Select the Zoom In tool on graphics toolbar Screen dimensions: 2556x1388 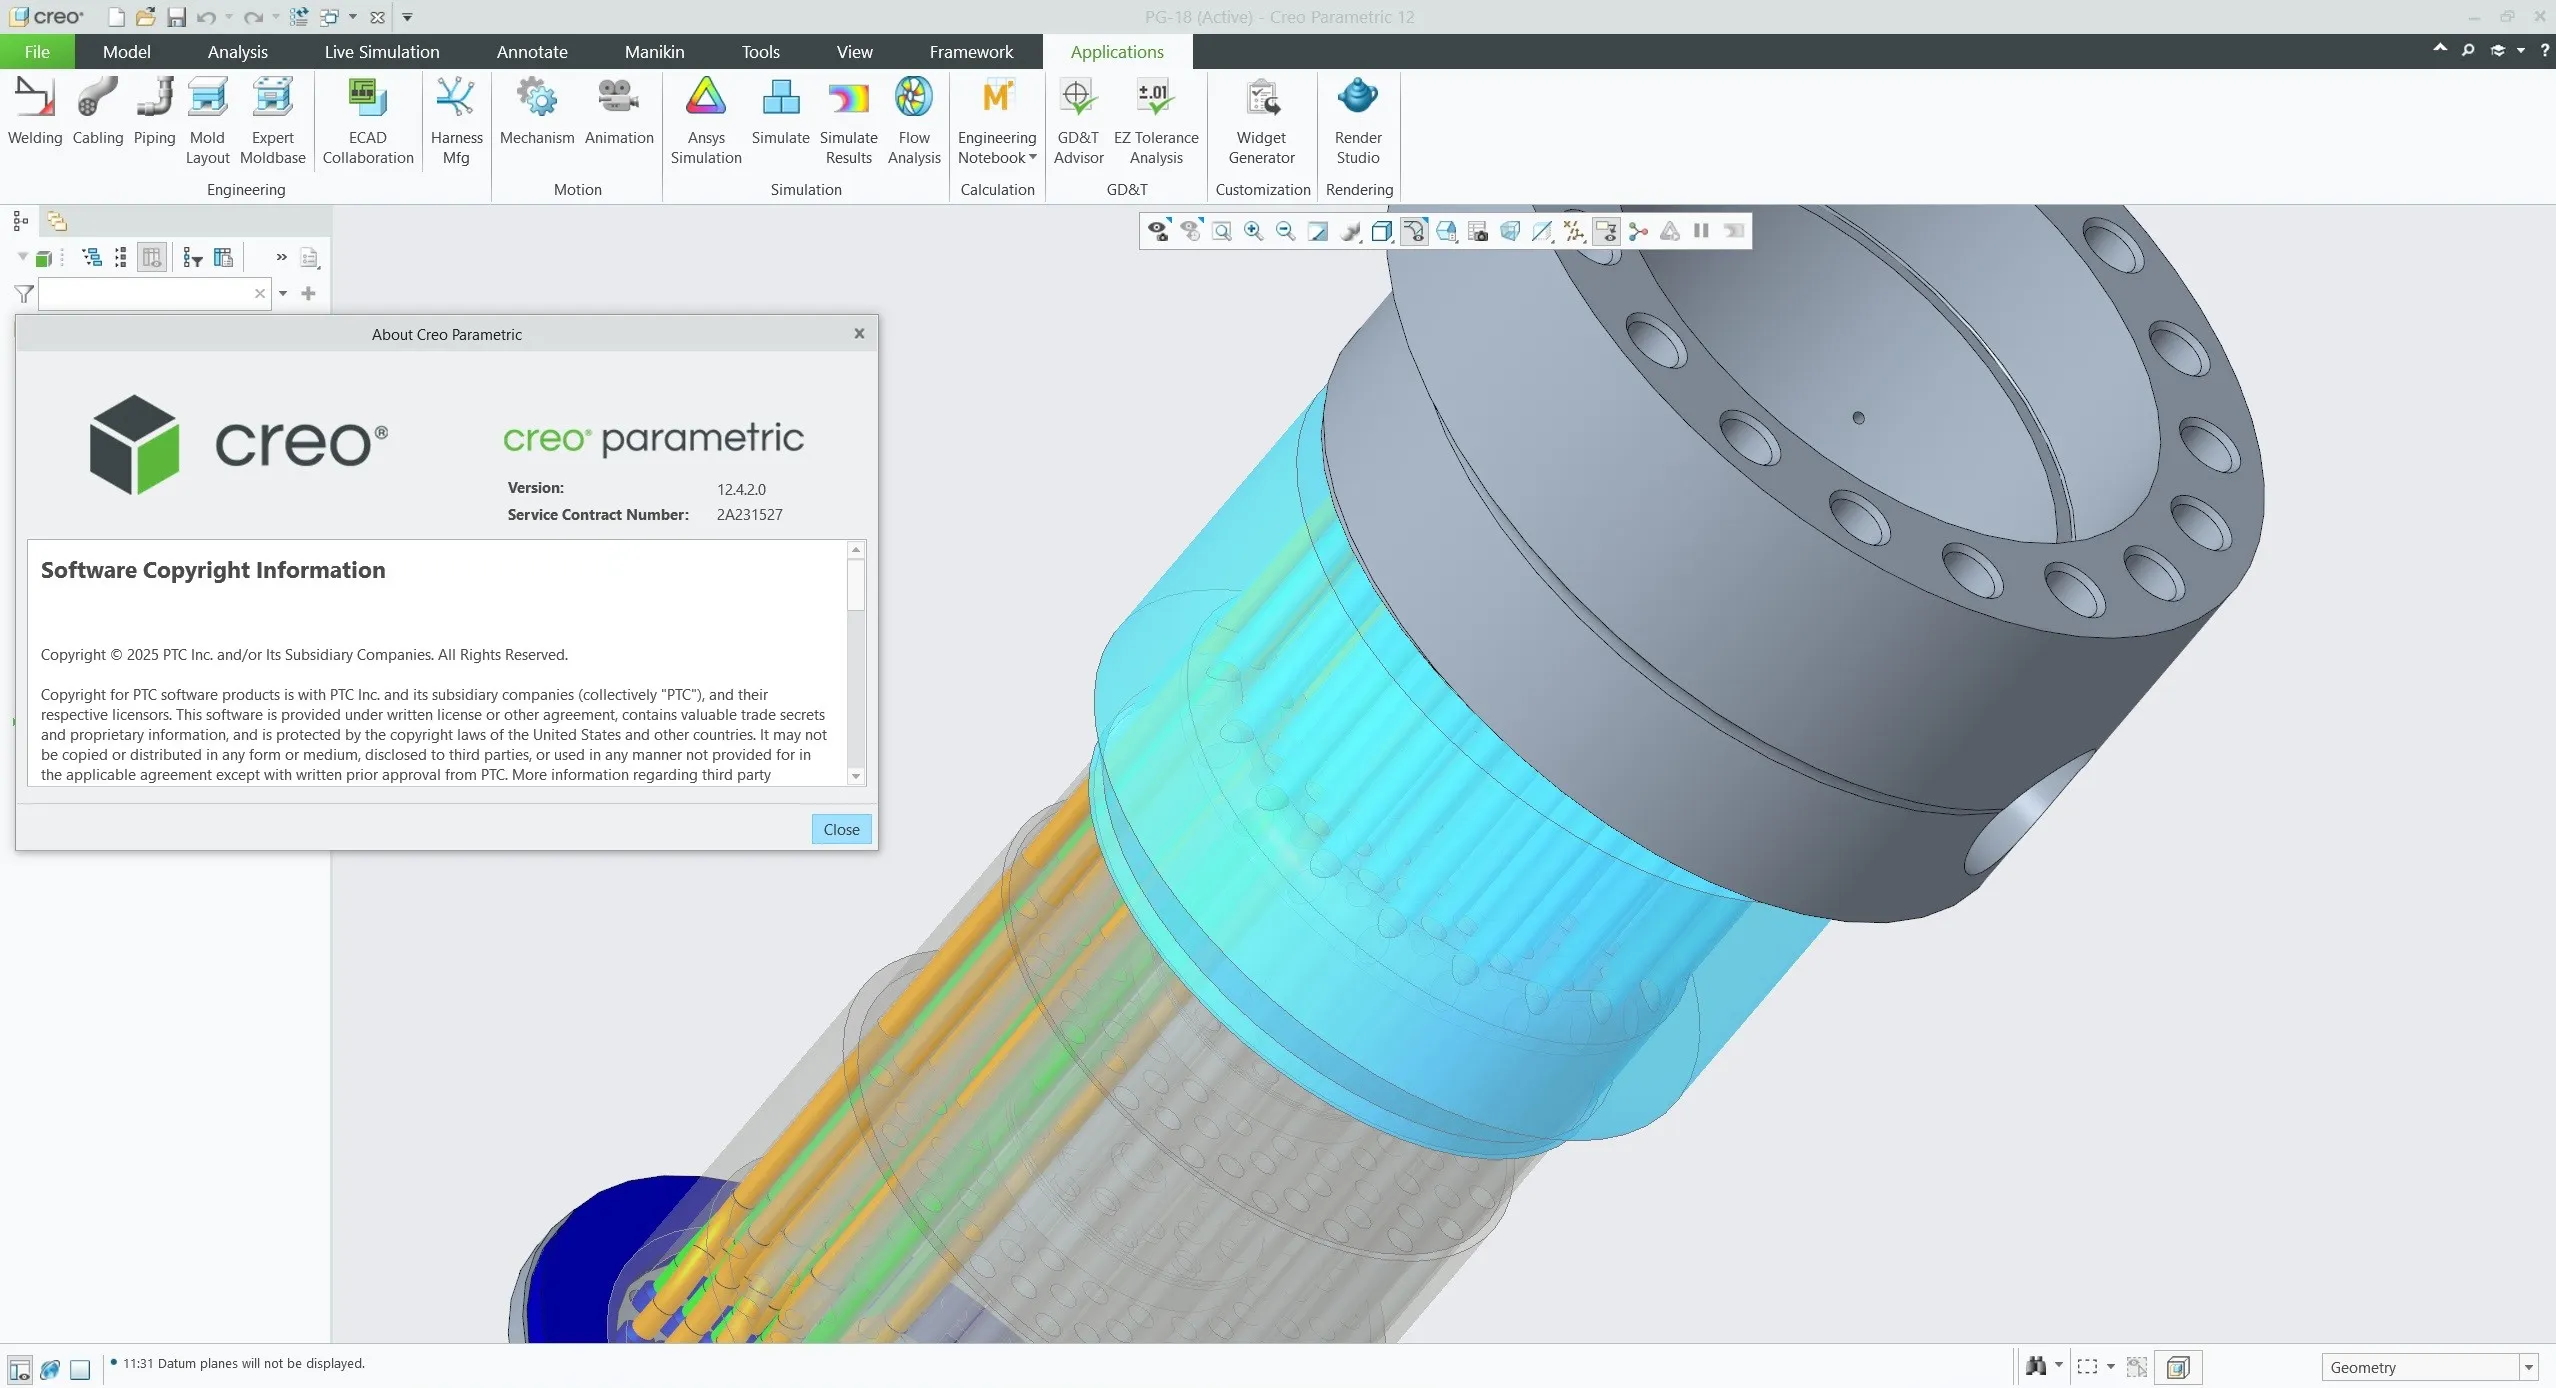pos(1253,231)
